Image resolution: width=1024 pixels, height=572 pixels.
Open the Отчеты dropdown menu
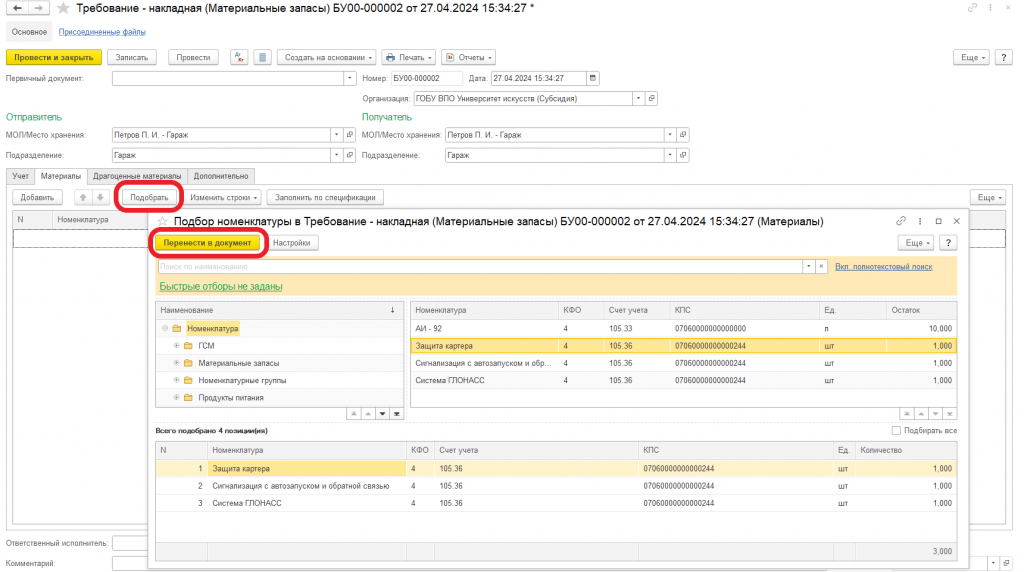pyautogui.click(x=468, y=57)
